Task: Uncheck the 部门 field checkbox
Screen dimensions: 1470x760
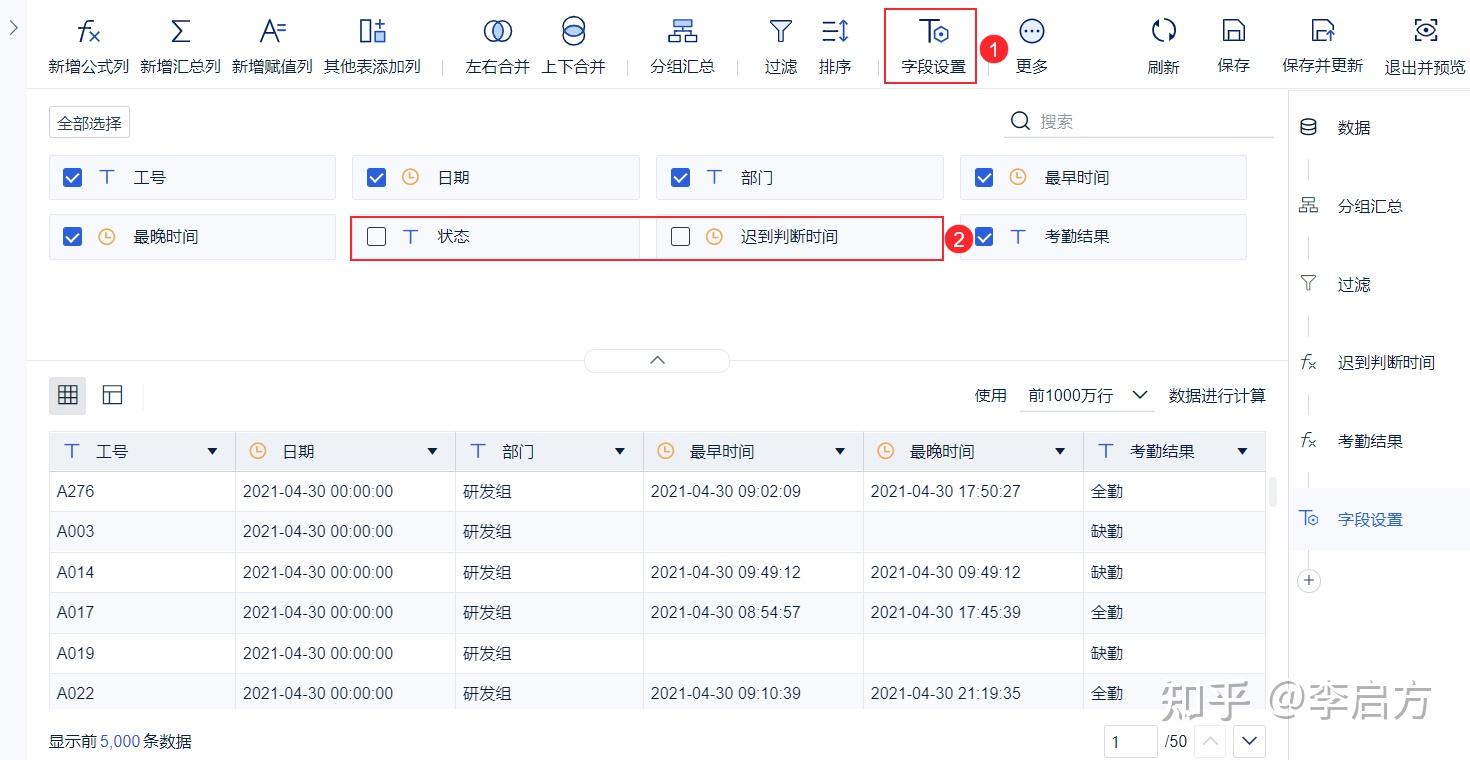Action: [680, 177]
